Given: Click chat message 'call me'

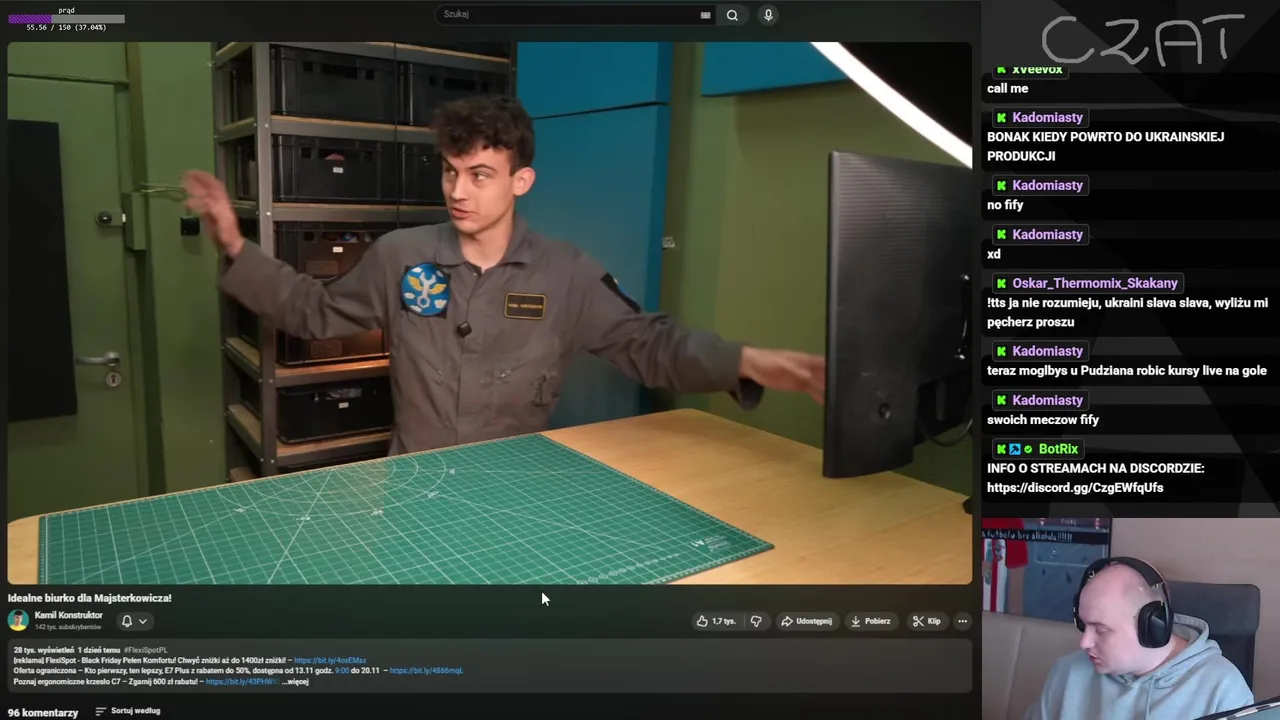Looking at the screenshot, I should [1007, 88].
